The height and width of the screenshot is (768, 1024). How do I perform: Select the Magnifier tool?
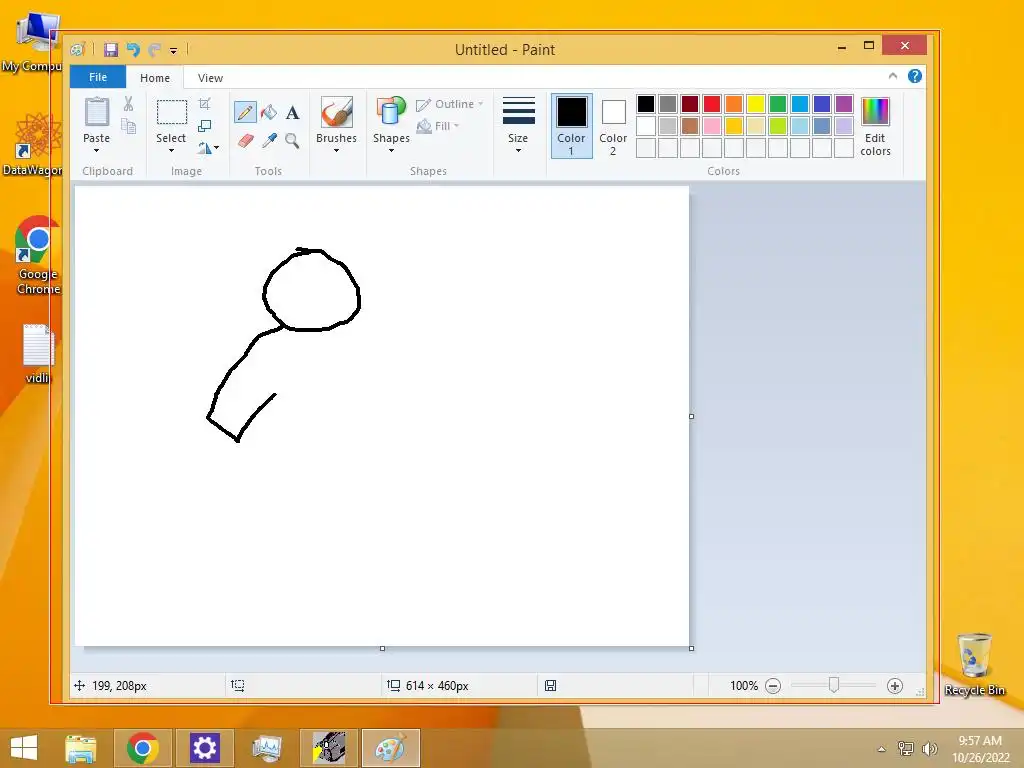293,140
